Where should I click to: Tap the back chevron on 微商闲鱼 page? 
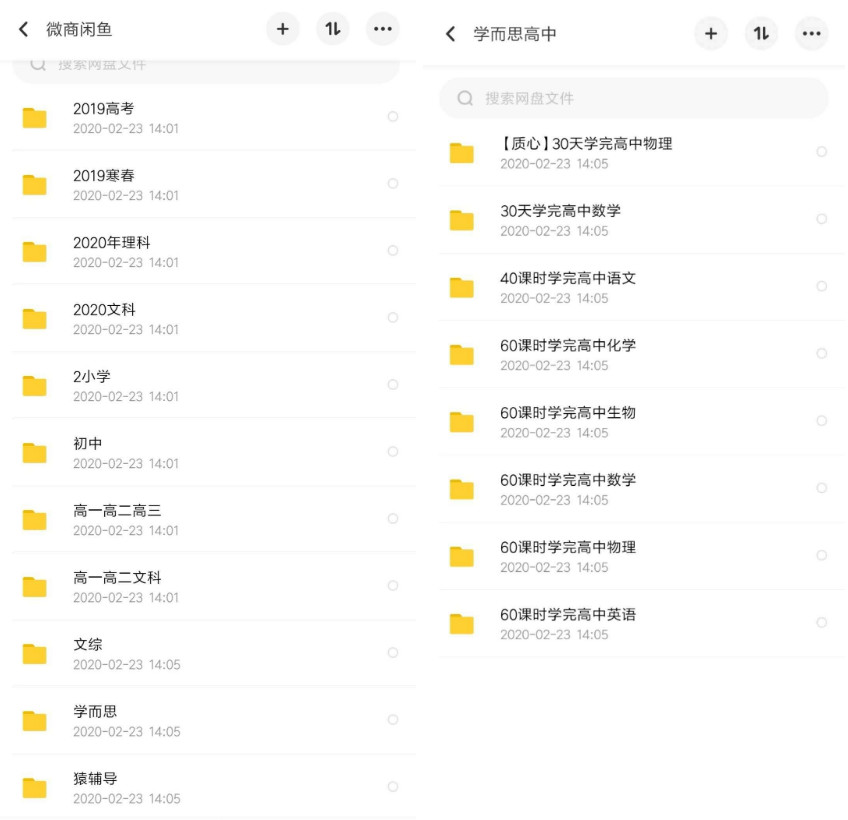pos(22,29)
